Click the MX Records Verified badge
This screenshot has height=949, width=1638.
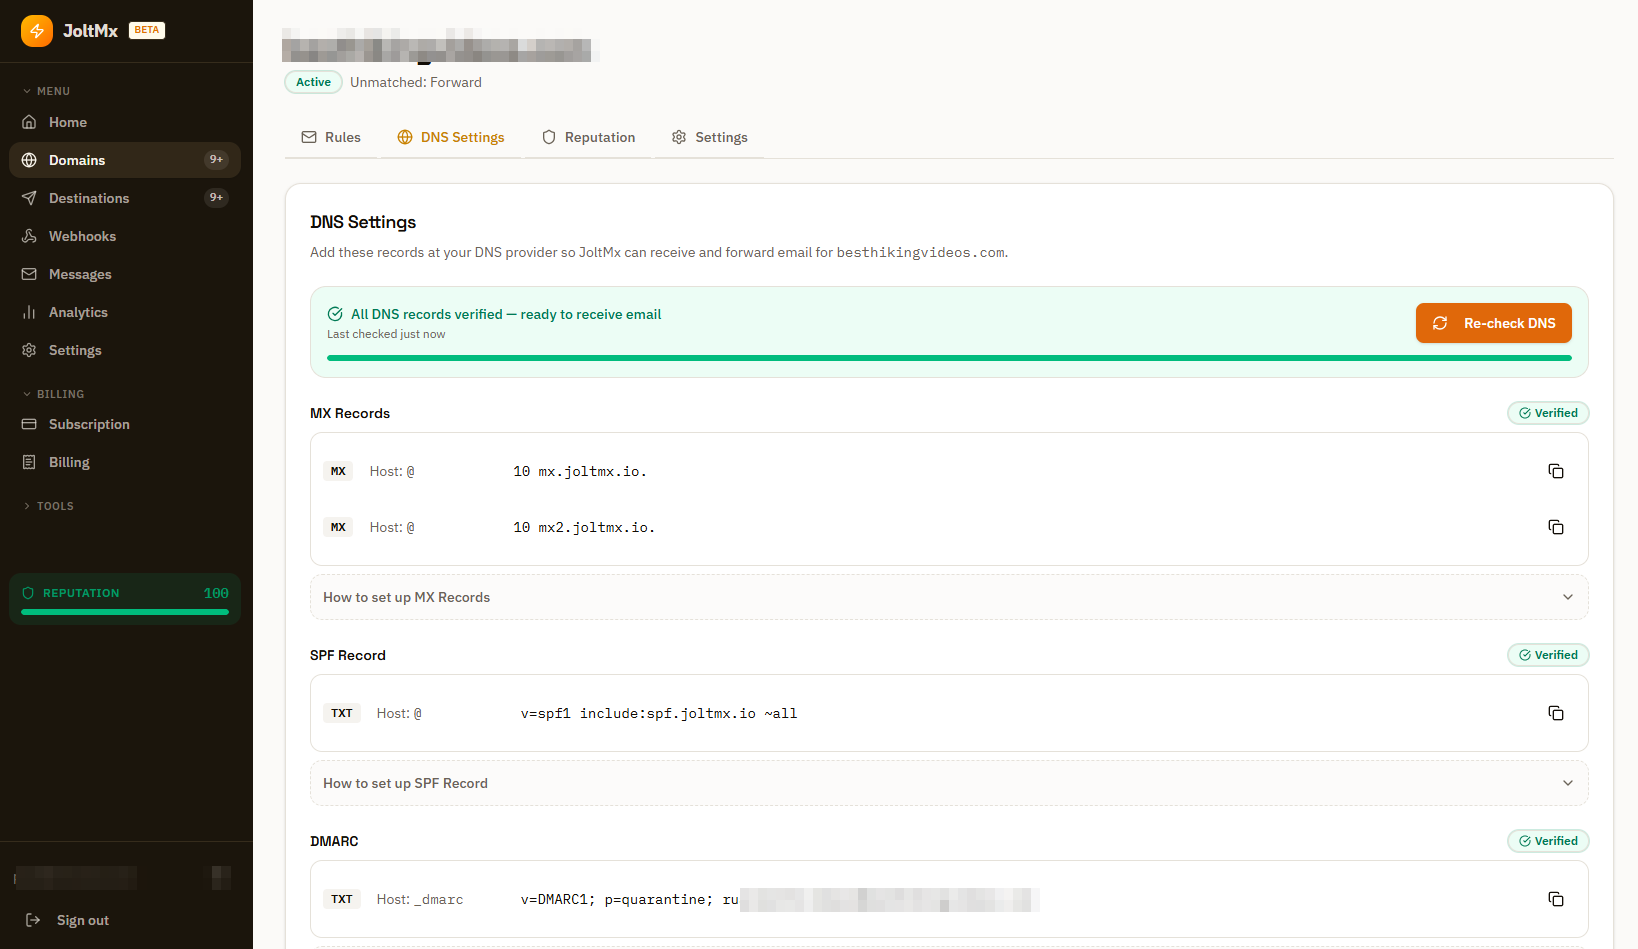point(1548,413)
